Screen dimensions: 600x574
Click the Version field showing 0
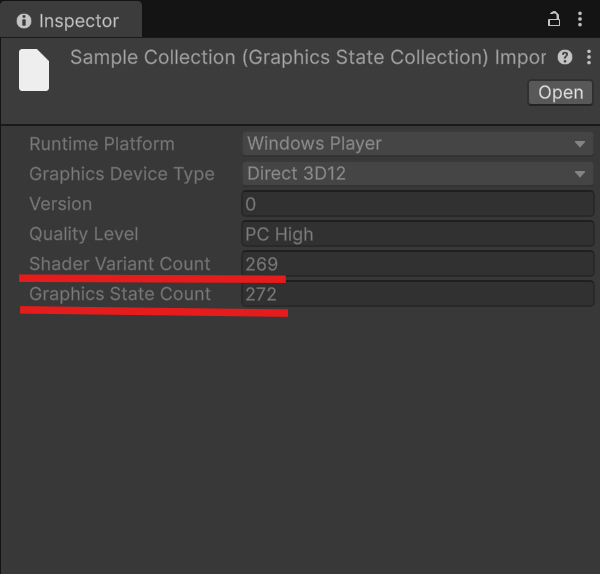click(x=417, y=204)
